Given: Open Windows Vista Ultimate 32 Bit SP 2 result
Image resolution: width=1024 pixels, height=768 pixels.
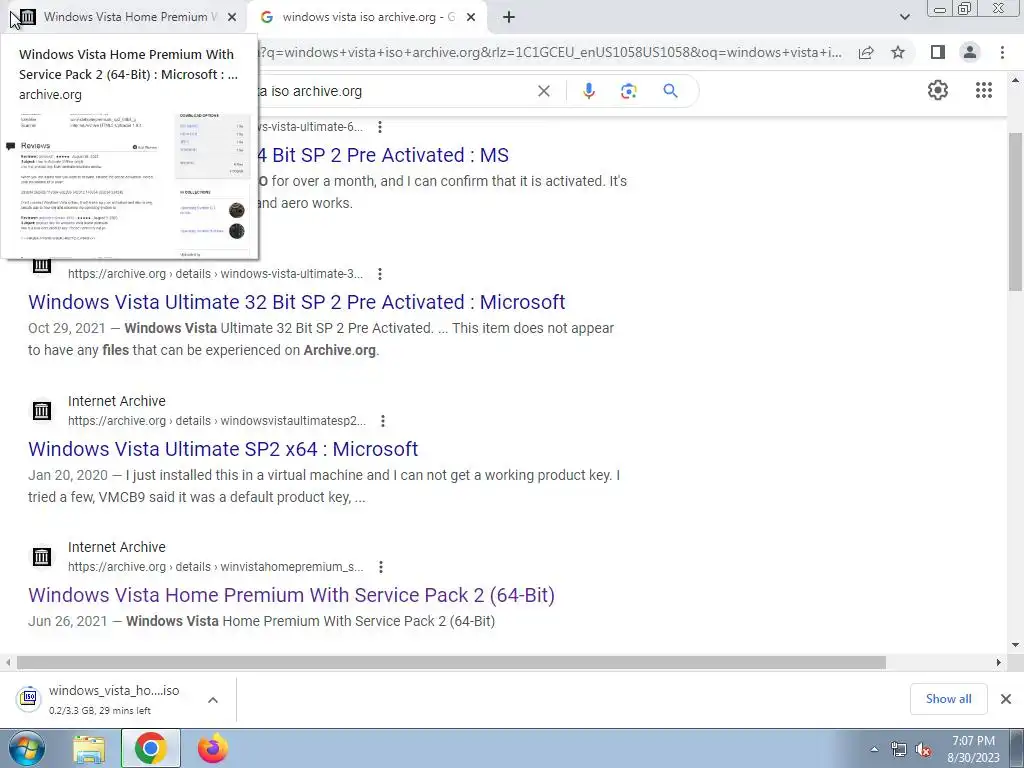Looking at the screenshot, I should (x=296, y=302).
